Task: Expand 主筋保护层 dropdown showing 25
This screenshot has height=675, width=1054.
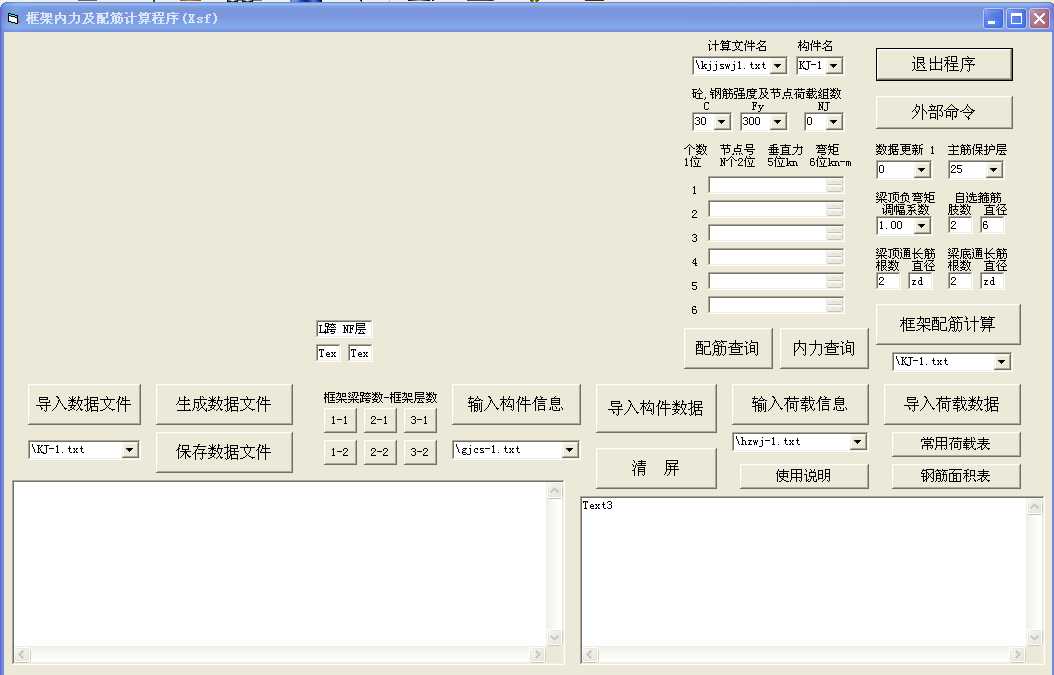Action: (x=994, y=170)
